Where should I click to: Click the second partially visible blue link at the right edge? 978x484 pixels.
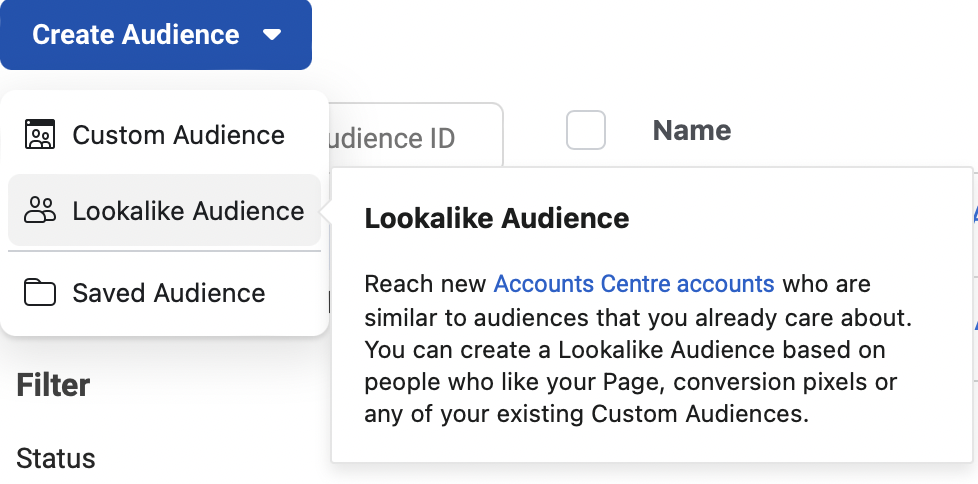(x=974, y=324)
